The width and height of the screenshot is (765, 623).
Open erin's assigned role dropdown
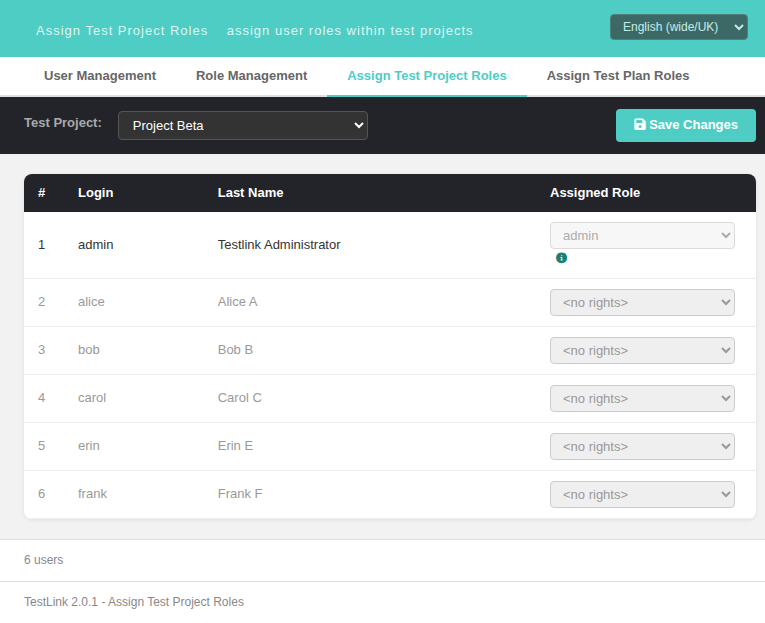(x=642, y=446)
